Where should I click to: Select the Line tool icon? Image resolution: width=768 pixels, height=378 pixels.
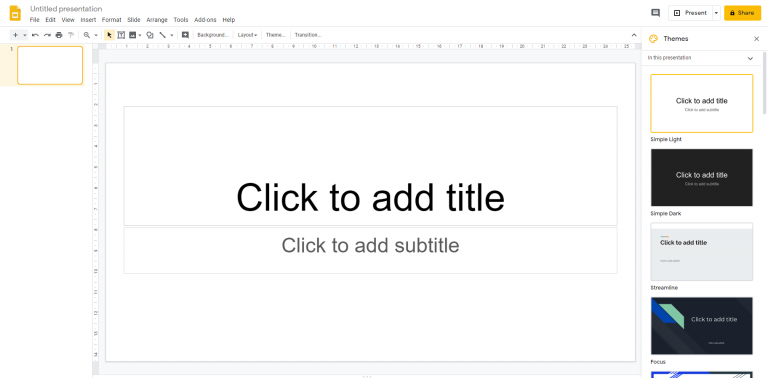(x=163, y=35)
